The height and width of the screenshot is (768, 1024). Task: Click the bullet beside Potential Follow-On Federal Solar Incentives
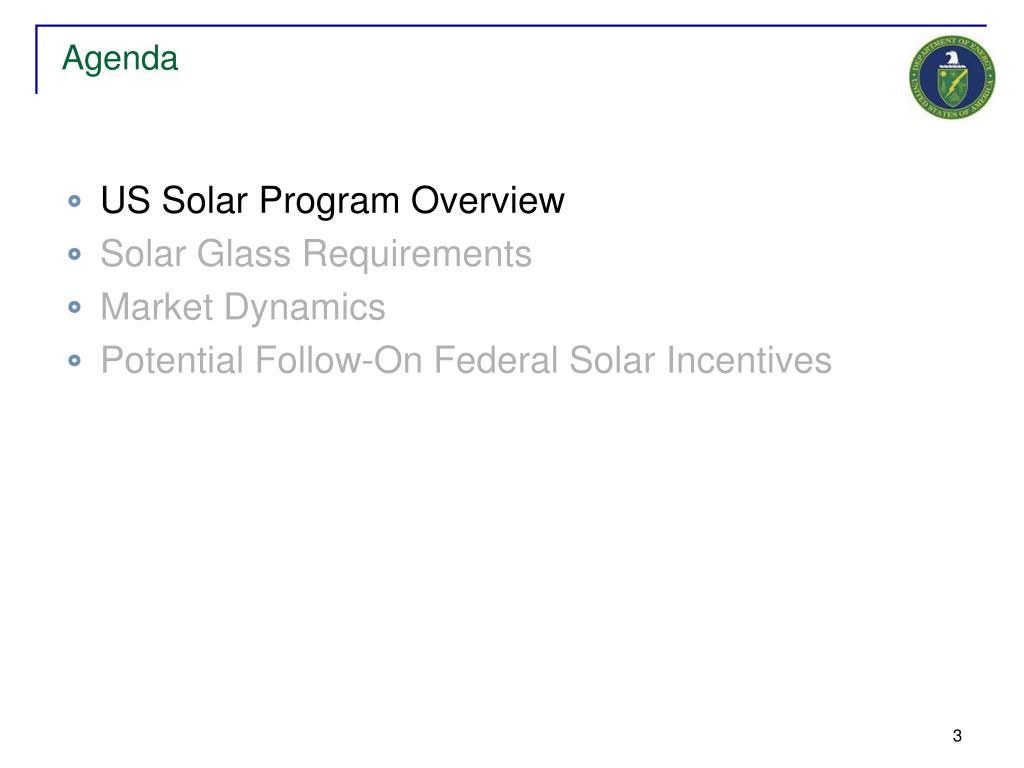pos(74,360)
